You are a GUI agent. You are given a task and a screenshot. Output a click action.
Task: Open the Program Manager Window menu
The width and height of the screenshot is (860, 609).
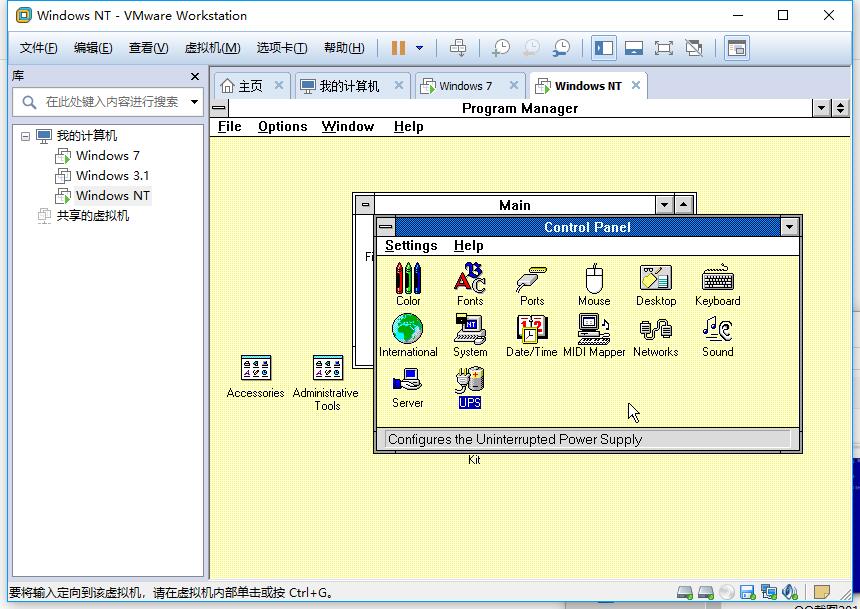(348, 127)
